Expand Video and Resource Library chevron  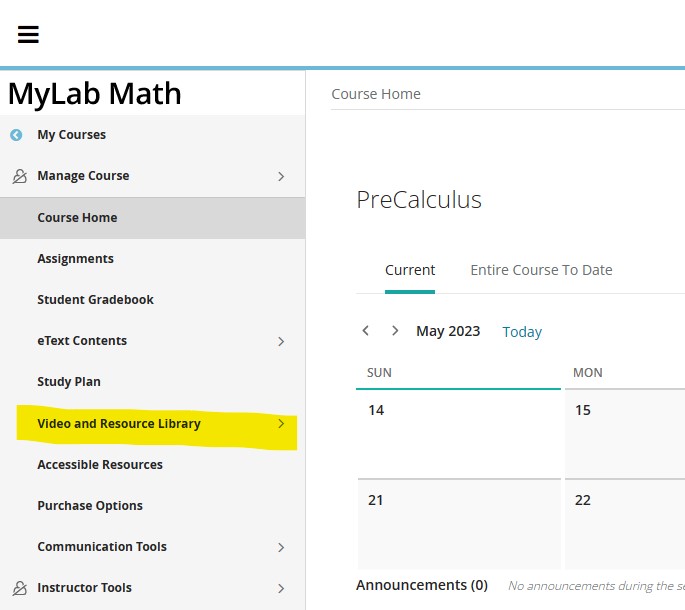click(x=281, y=423)
